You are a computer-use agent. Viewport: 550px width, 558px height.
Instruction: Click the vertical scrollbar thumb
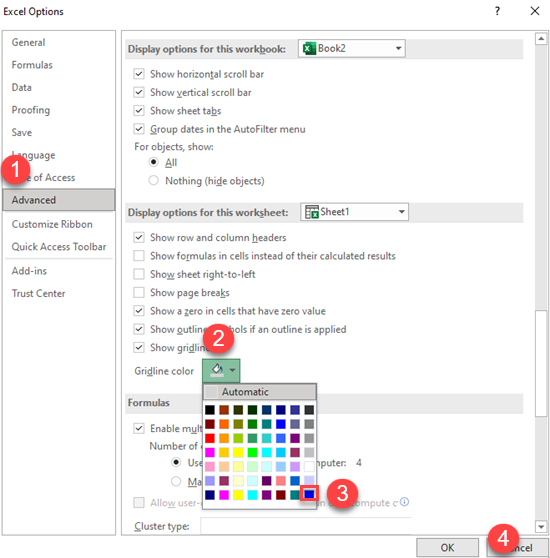click(x=541, y=363)
